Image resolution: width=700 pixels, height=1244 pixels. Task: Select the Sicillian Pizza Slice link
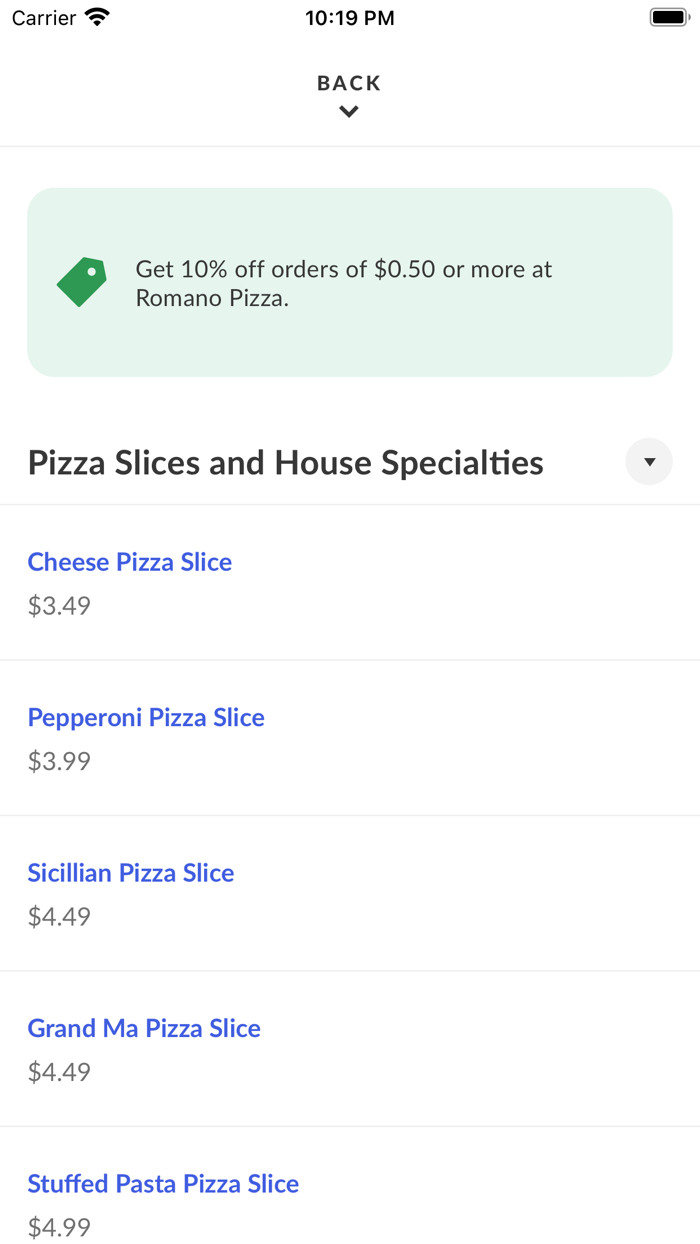pos(131,873)
